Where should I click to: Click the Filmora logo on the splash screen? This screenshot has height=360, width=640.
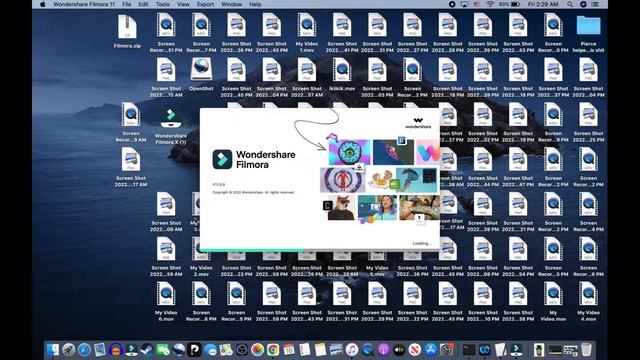click(x=222, y=159)
